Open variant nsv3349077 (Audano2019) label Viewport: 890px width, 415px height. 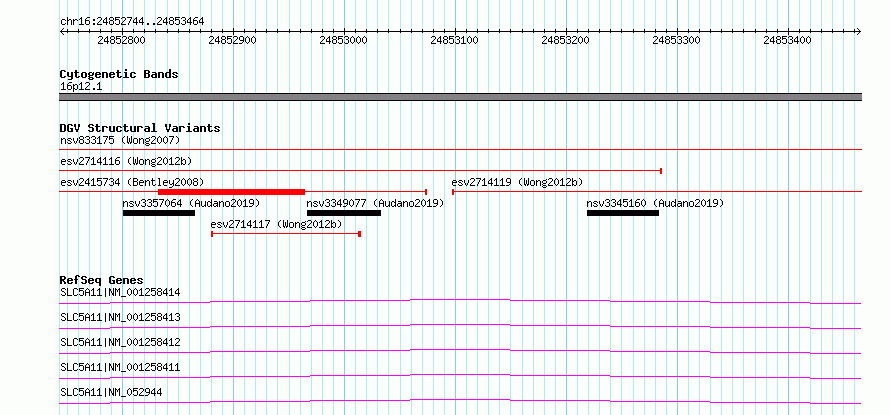(x=375, y=203)
